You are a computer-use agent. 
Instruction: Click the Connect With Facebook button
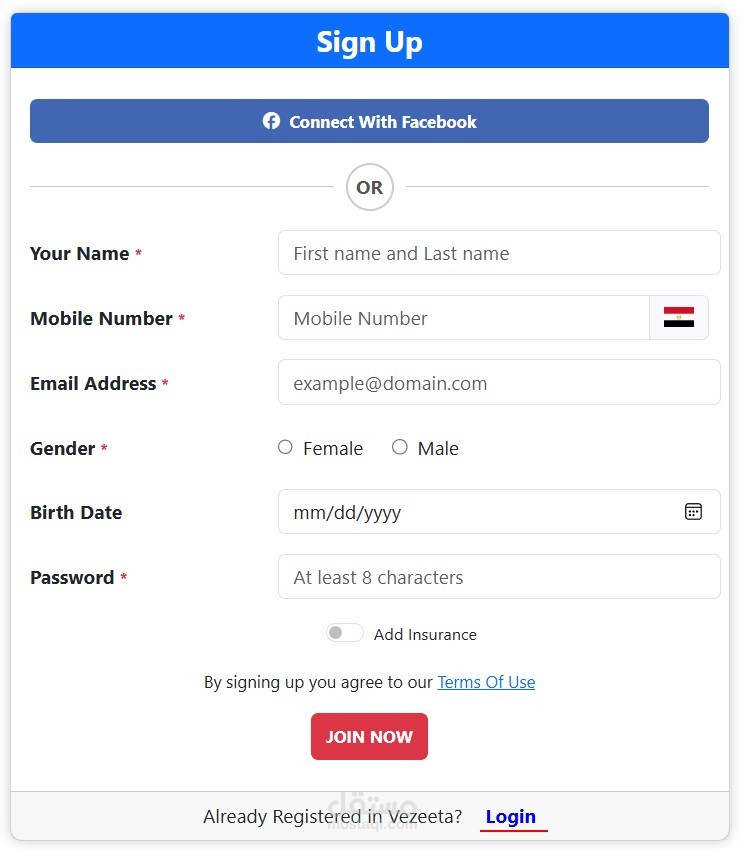click(x=369, y=121)
